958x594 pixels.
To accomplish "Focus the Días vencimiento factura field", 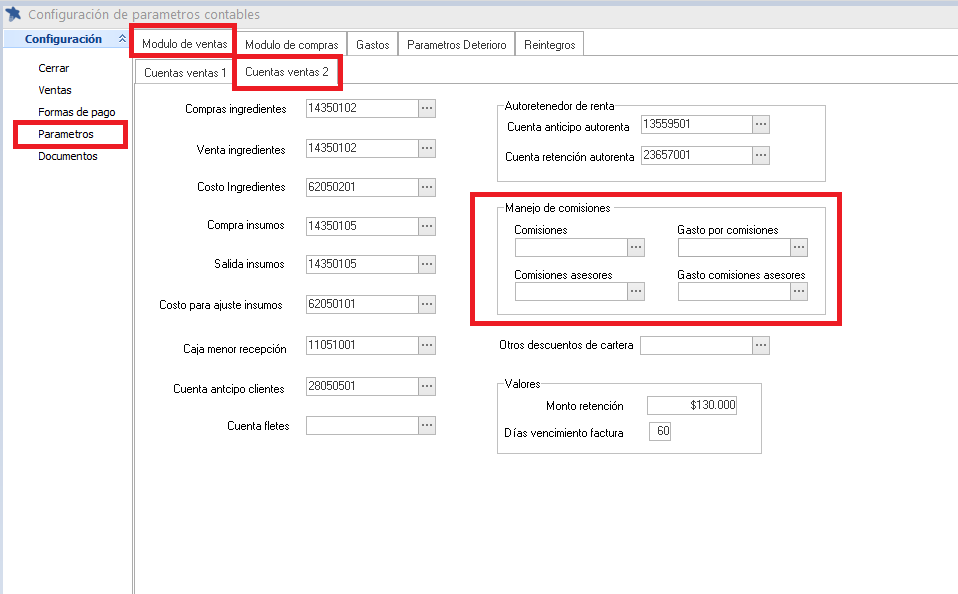I will [660, 432].
